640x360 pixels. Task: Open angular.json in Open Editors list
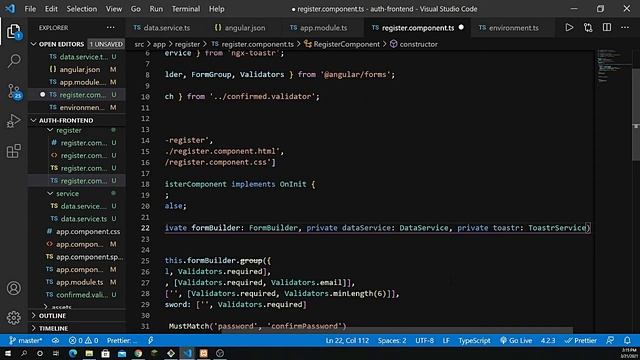coord(80,69)
